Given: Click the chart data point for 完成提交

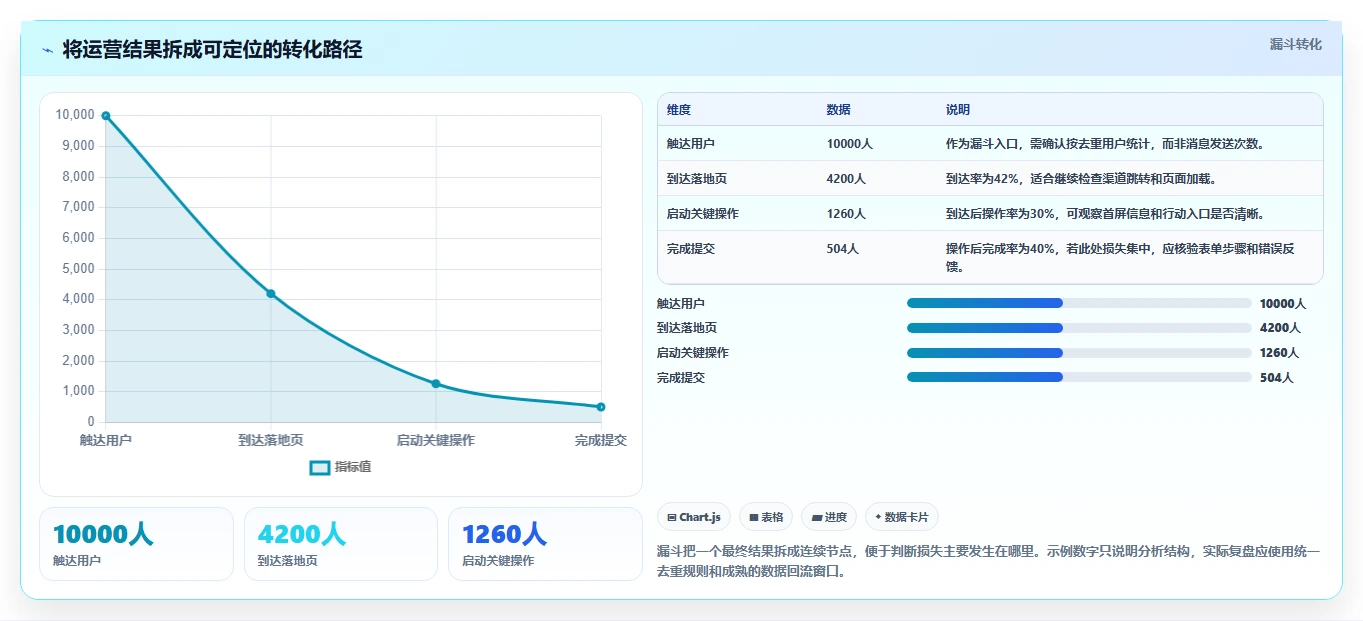Looking at the screenshot, I should tap(601, 407).
